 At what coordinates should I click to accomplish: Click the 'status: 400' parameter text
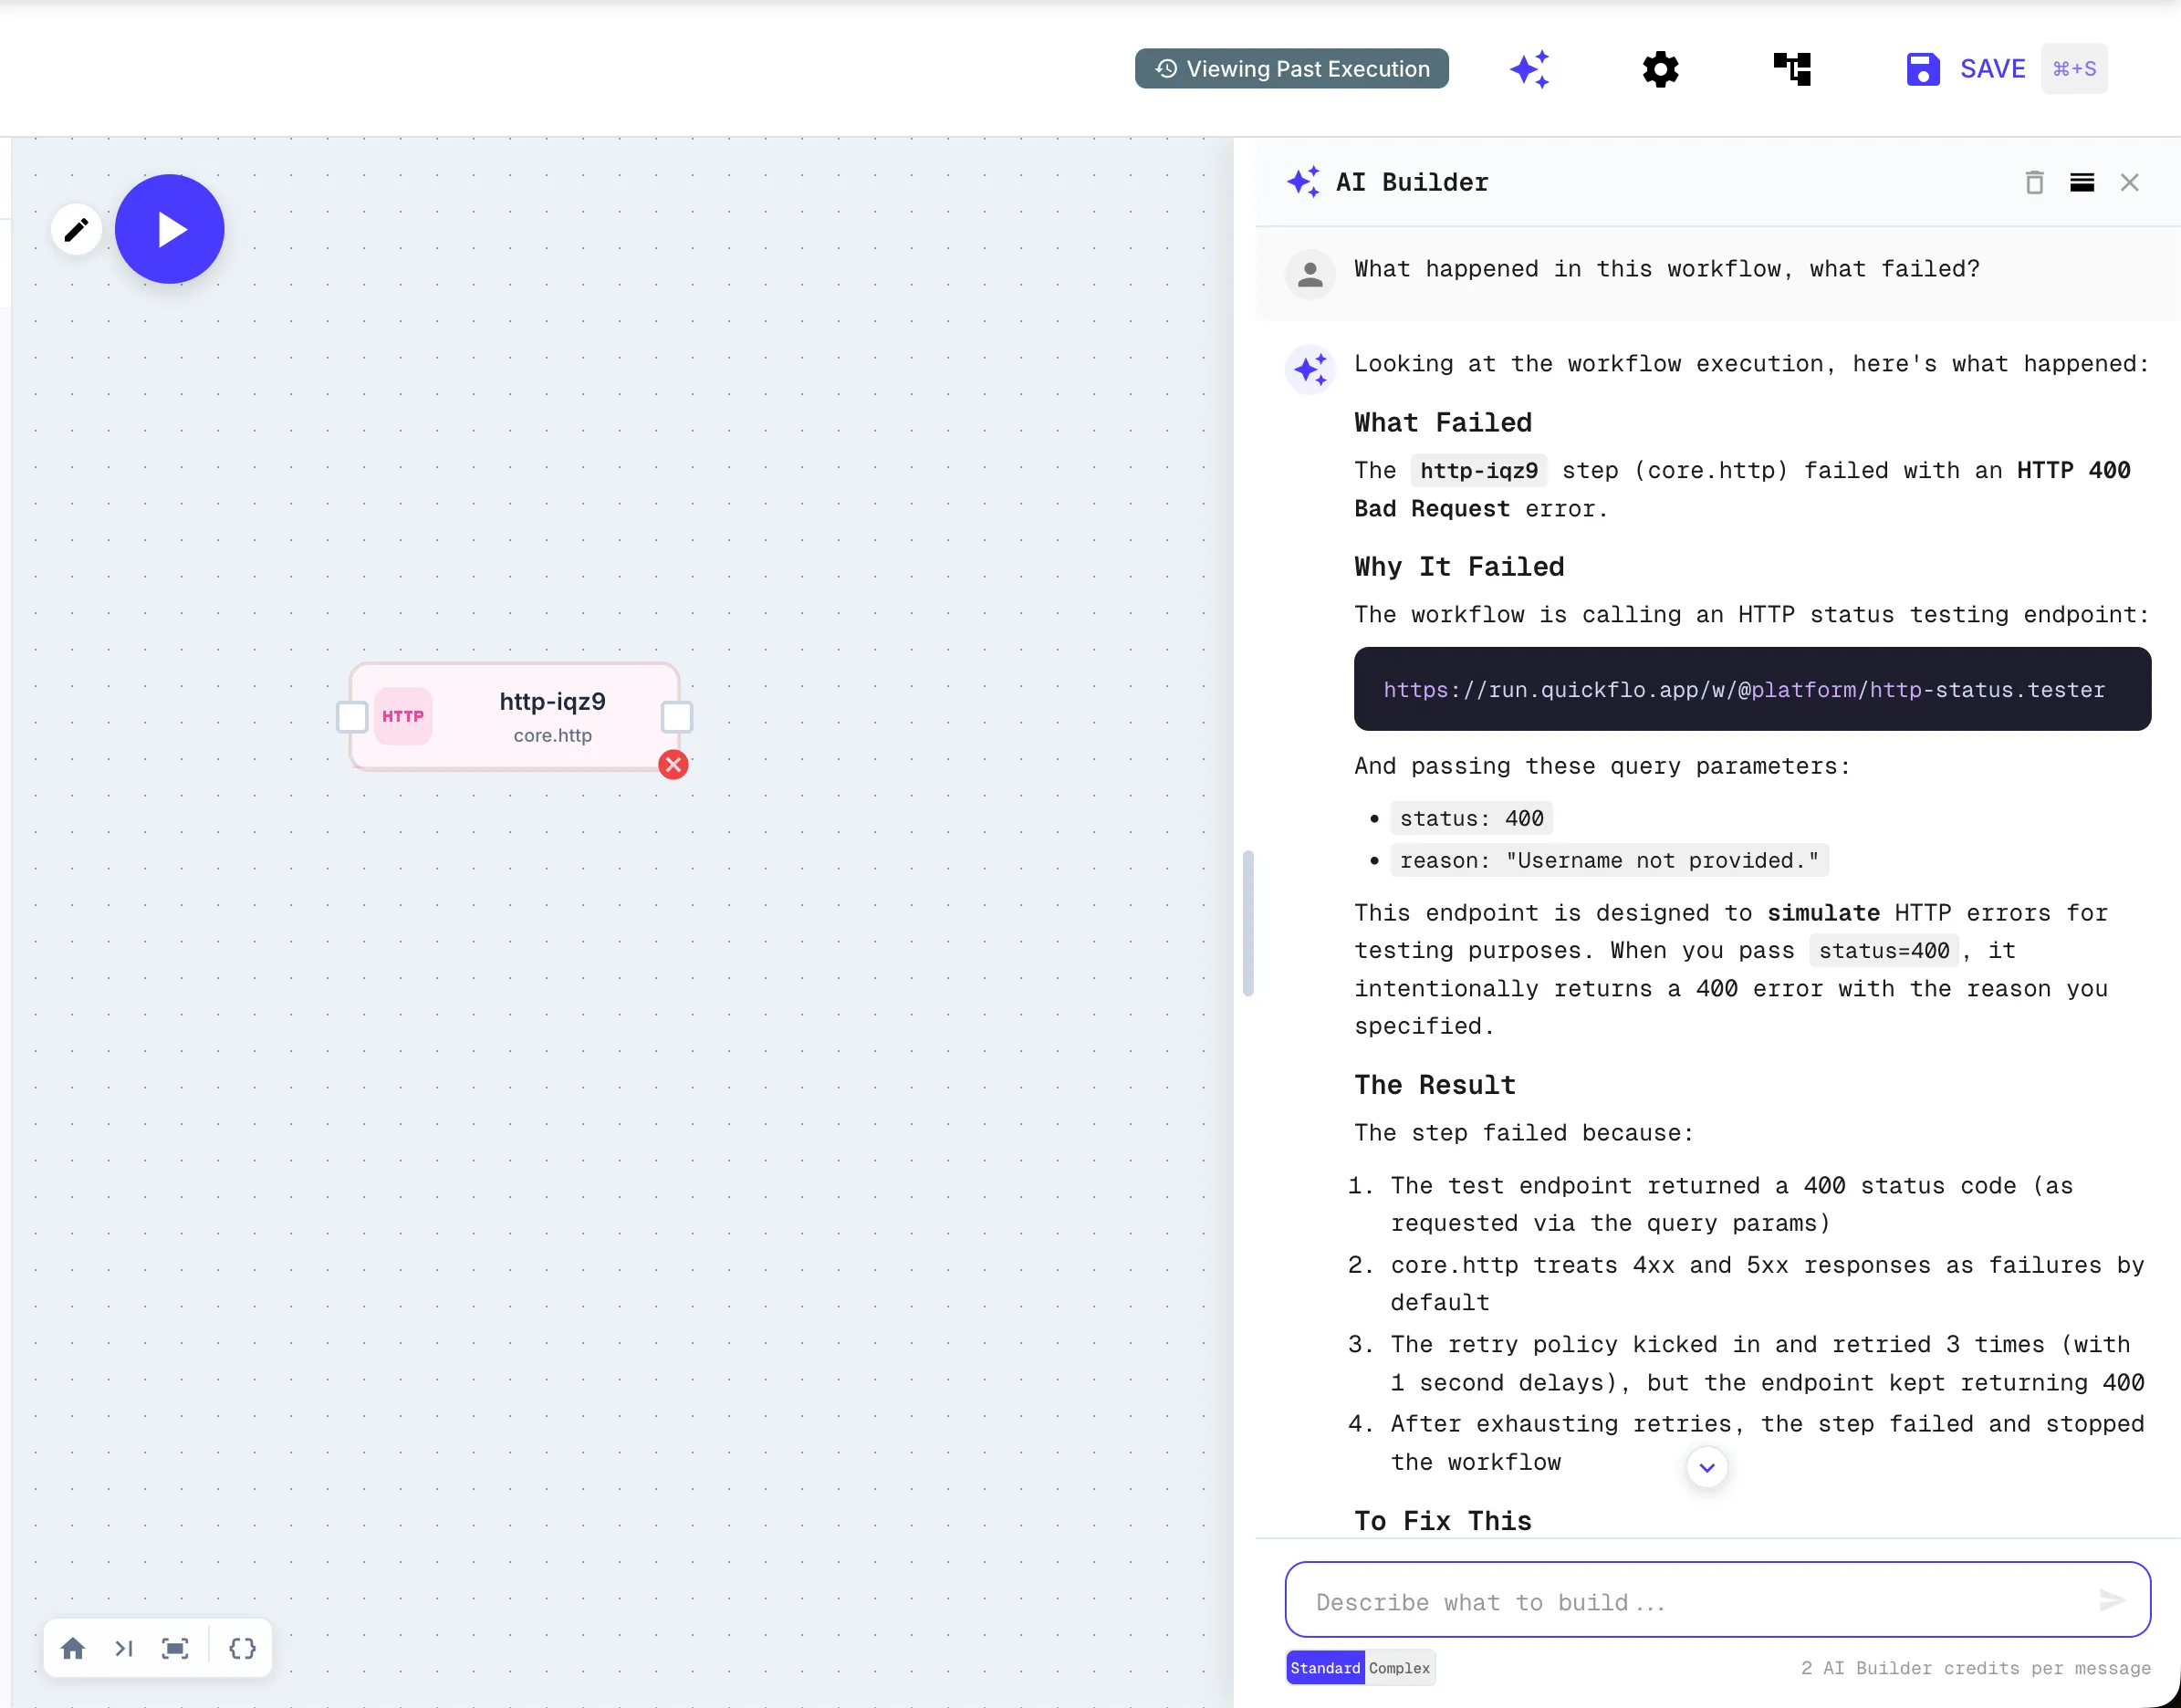pos(1471,818)
